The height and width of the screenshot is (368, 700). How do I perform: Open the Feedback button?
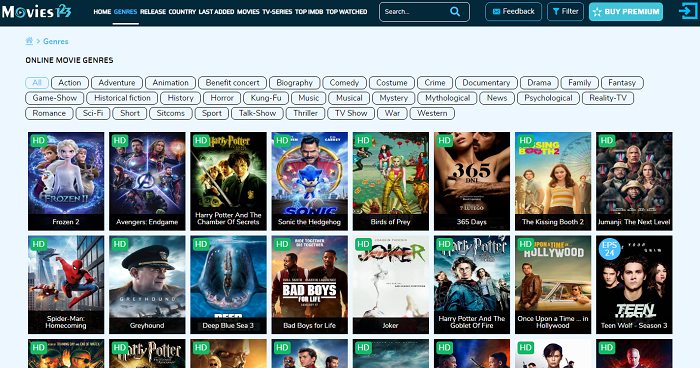tap(513, 12)
